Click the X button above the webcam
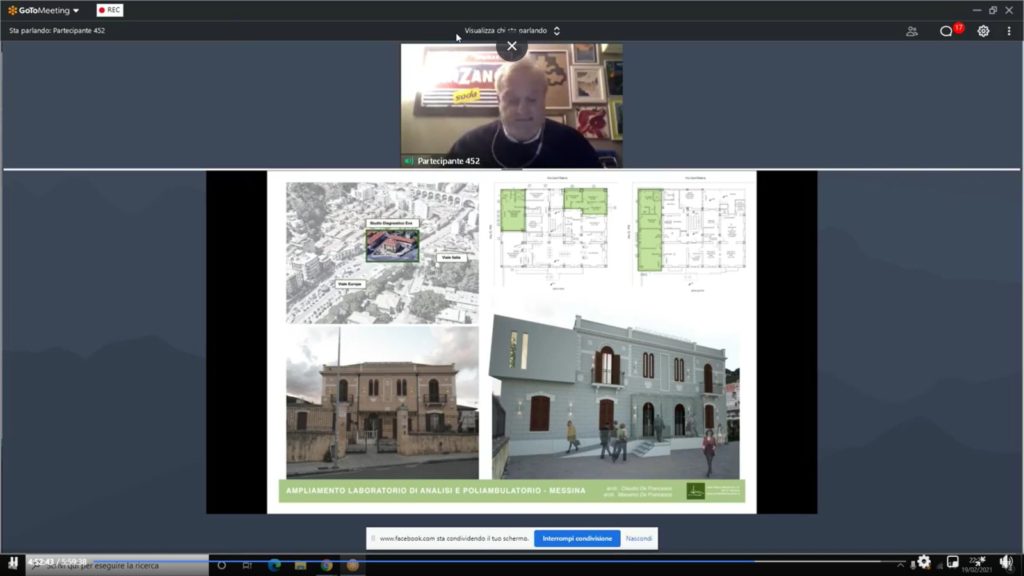Viewport: 1024px width, 576px height. (512, 46)
